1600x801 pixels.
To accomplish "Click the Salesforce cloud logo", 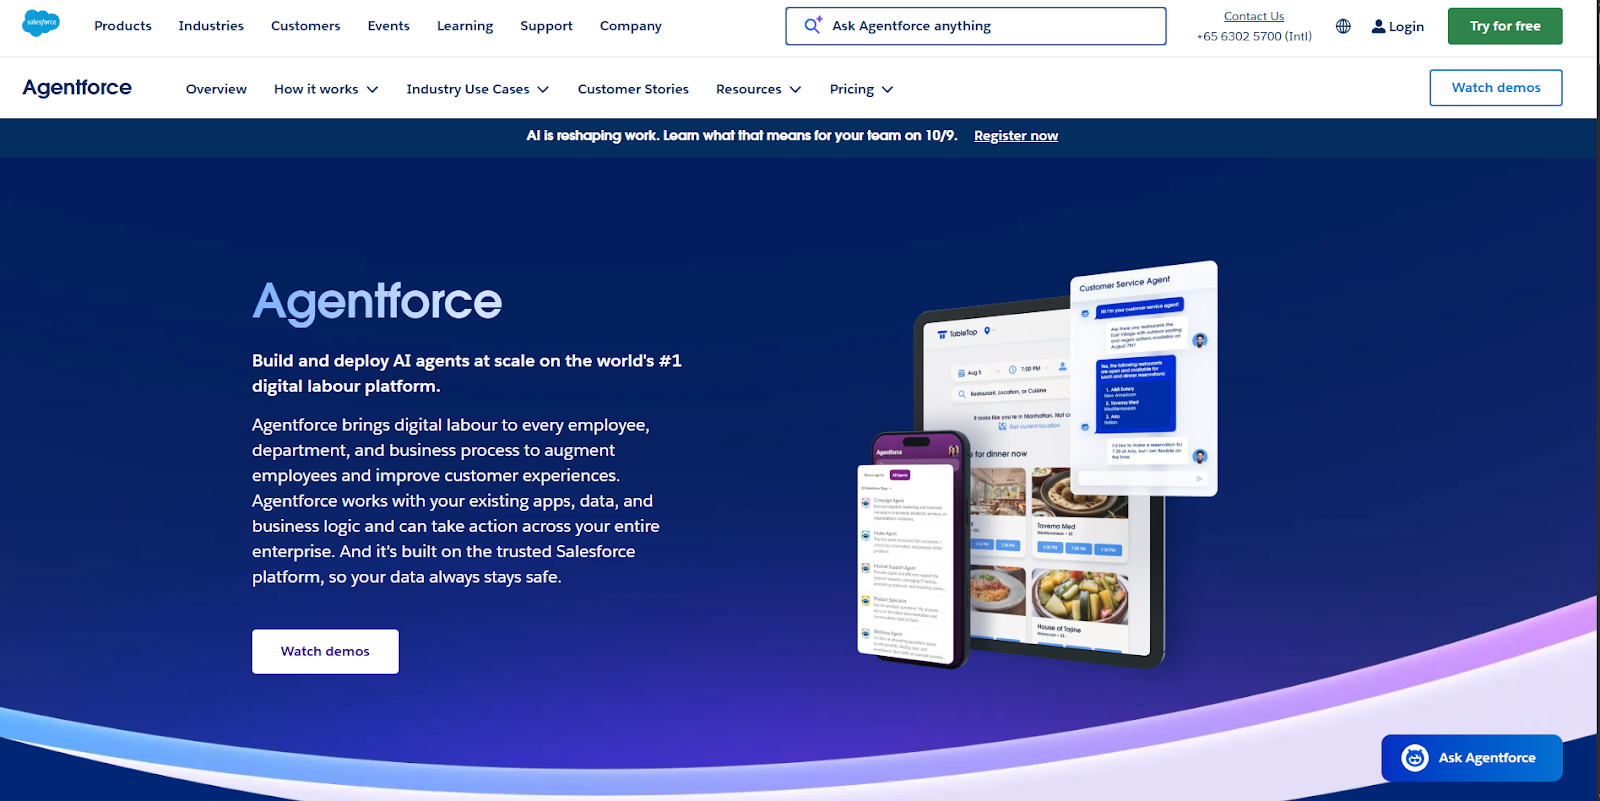I will click(x=41, y=22).
